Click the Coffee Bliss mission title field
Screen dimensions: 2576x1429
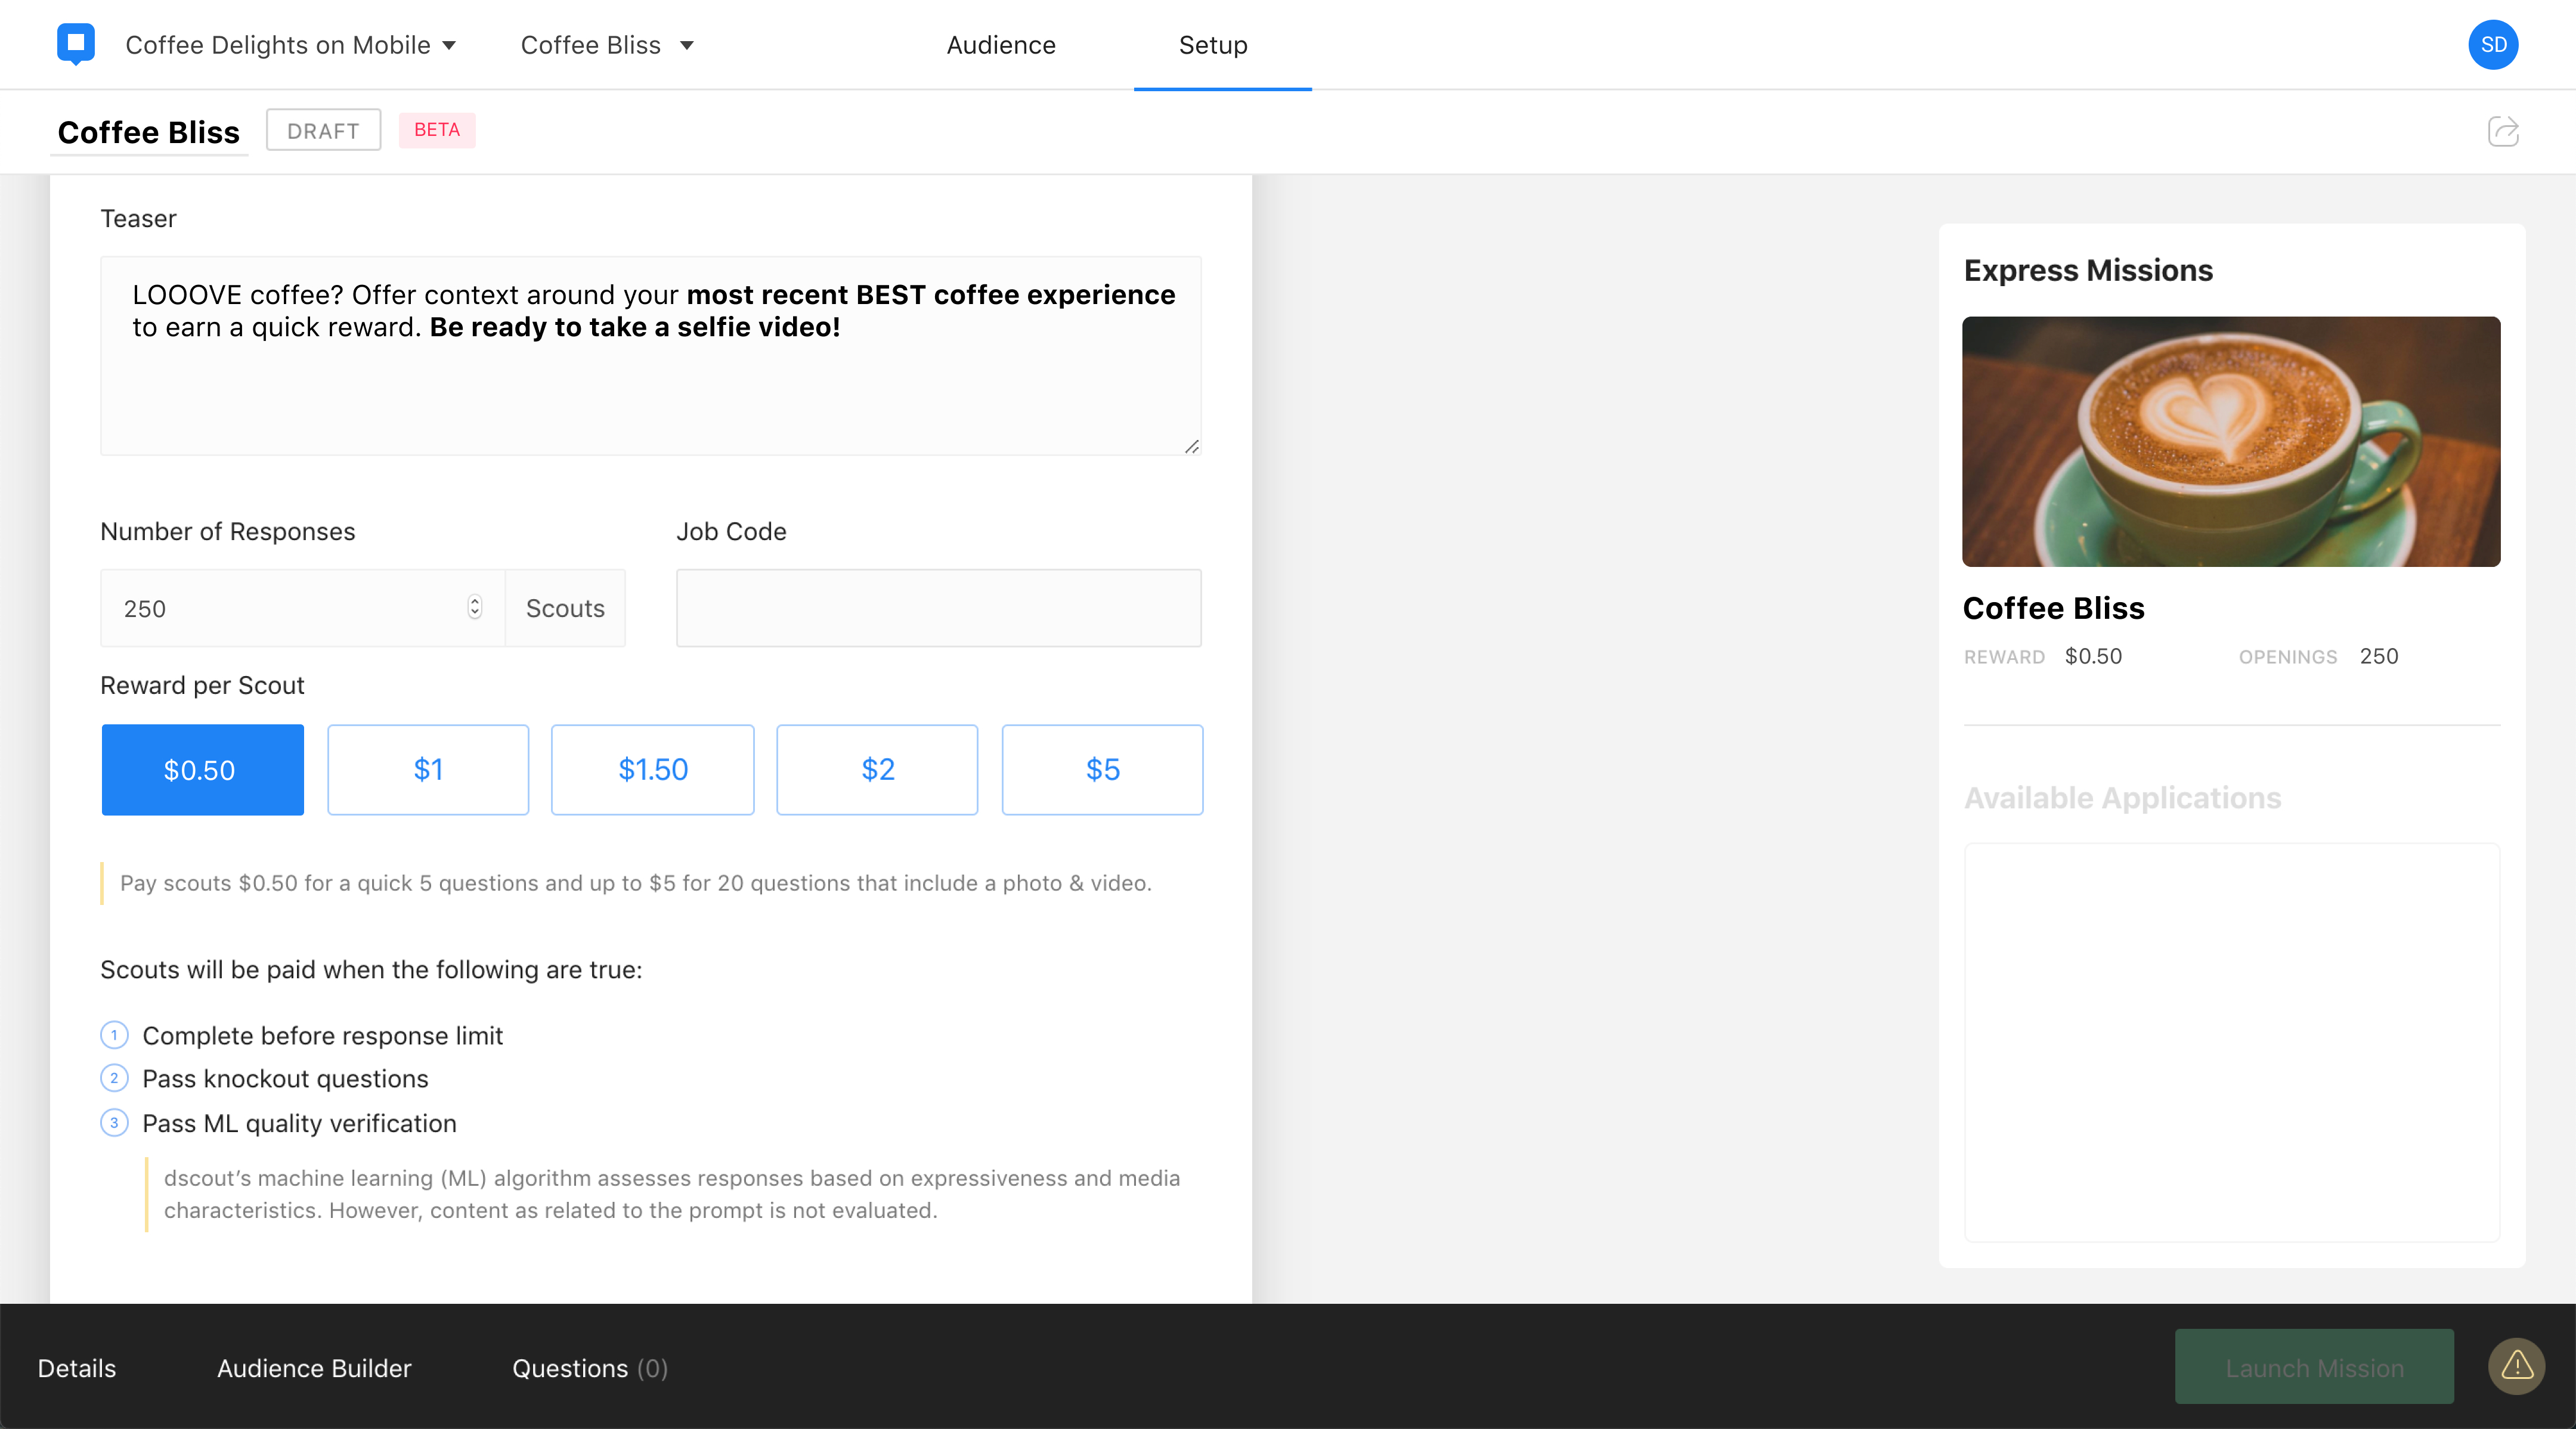tap(149, 132)
